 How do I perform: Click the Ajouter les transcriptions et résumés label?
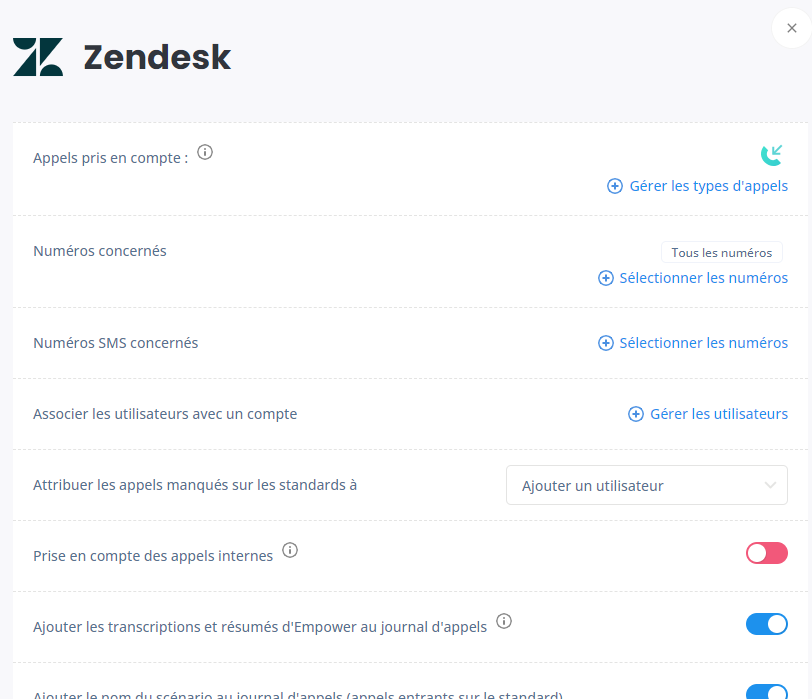(260, 627)
